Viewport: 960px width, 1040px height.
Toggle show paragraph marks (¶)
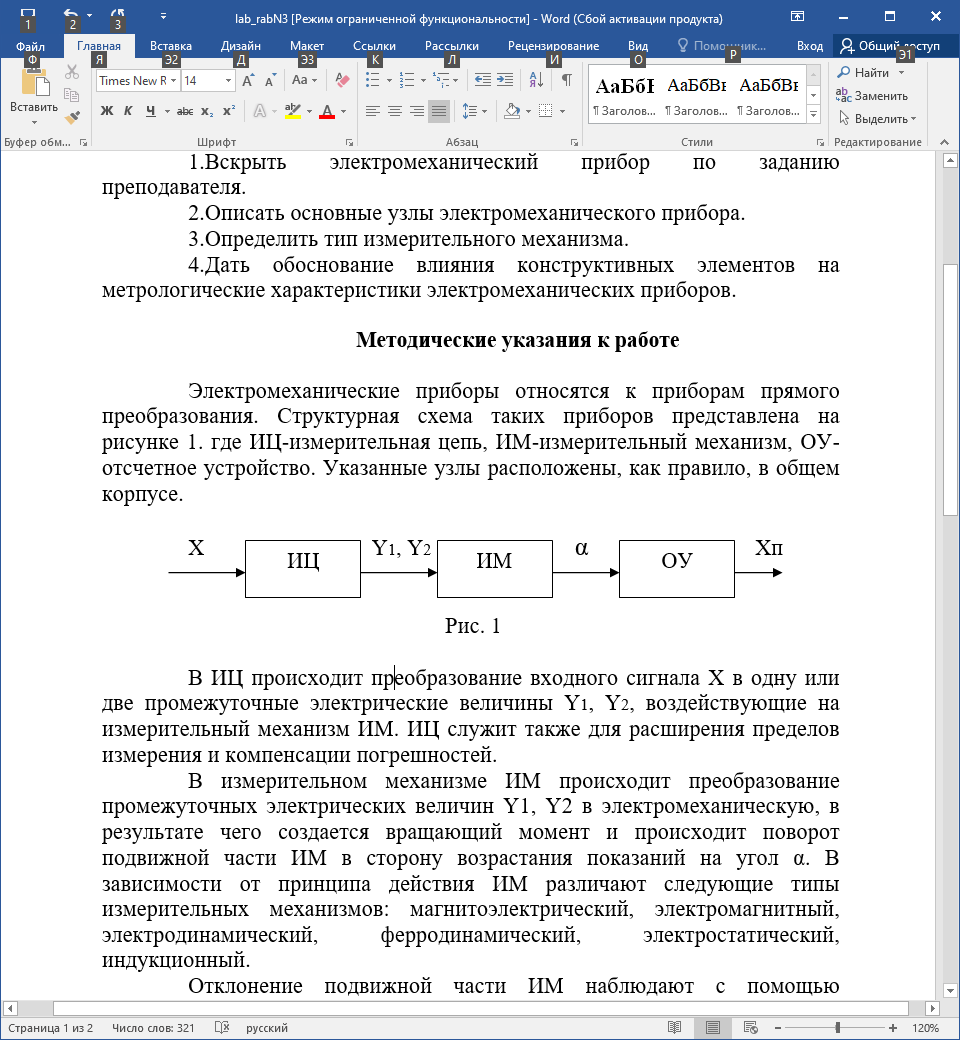(x=567, y=80)
